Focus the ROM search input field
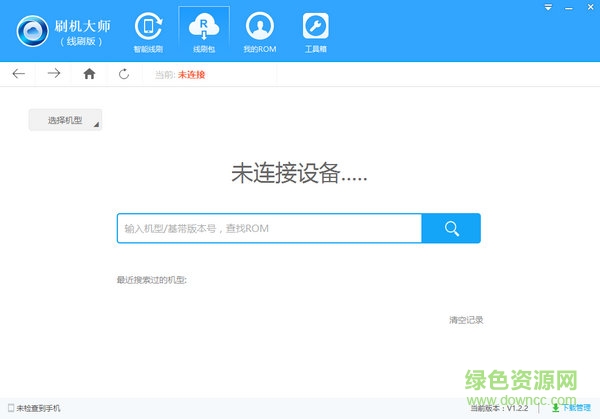Viewport: 600px width, 419px height. click(269, 228)
